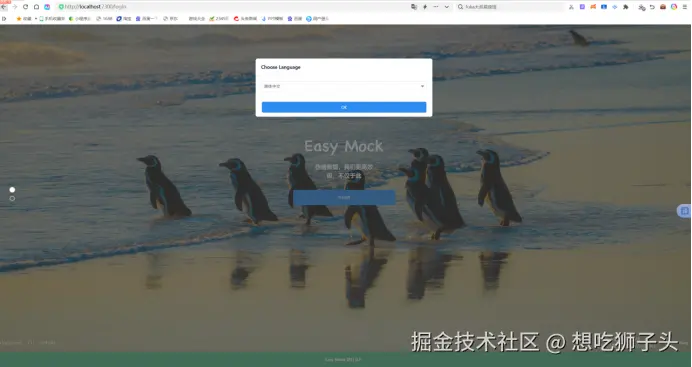Click the star 收藏 favorites button
The width and height of the screenshot is (692, 367).
[x=24, y=19]
